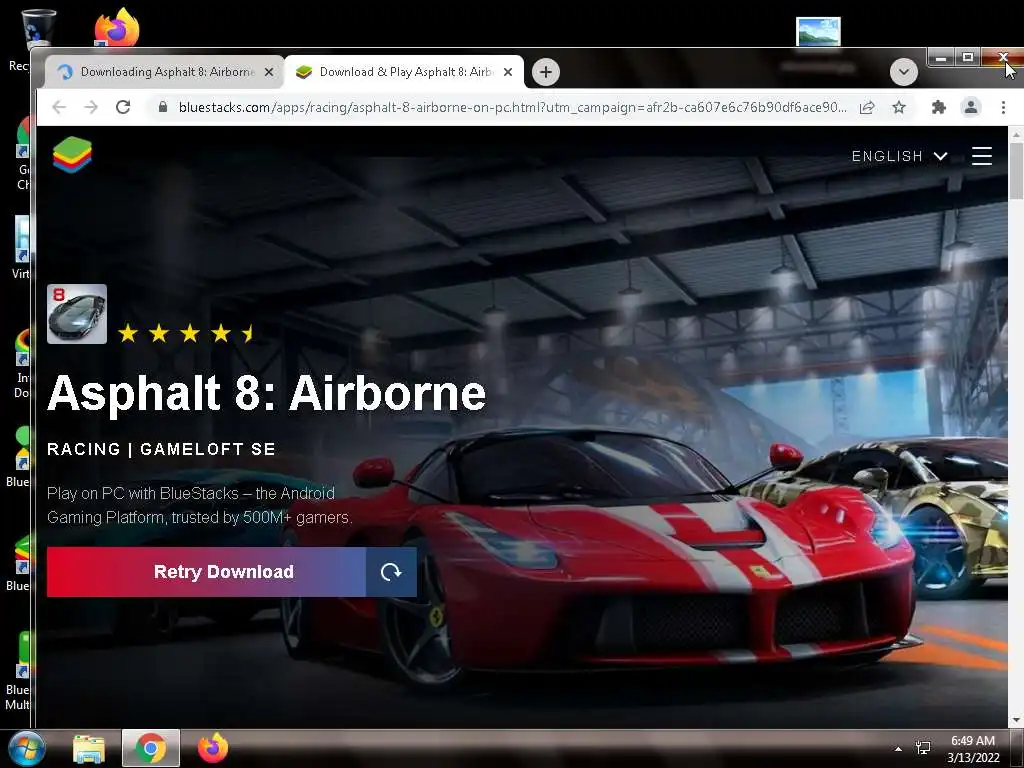This screenshot has height=768, width=1024.
Task: Show hidden system tray icons
Action: click(899, 749)
